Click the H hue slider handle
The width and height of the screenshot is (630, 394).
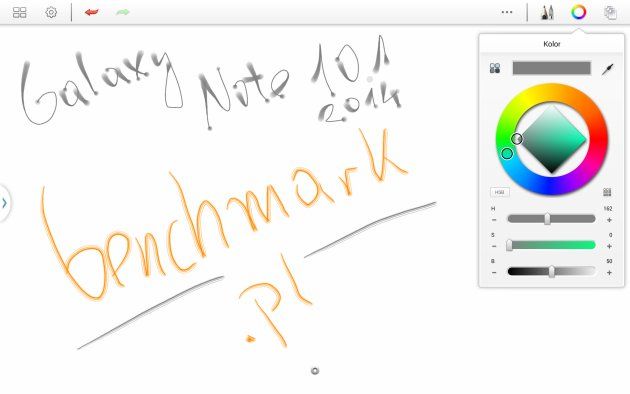coord(547,219)
